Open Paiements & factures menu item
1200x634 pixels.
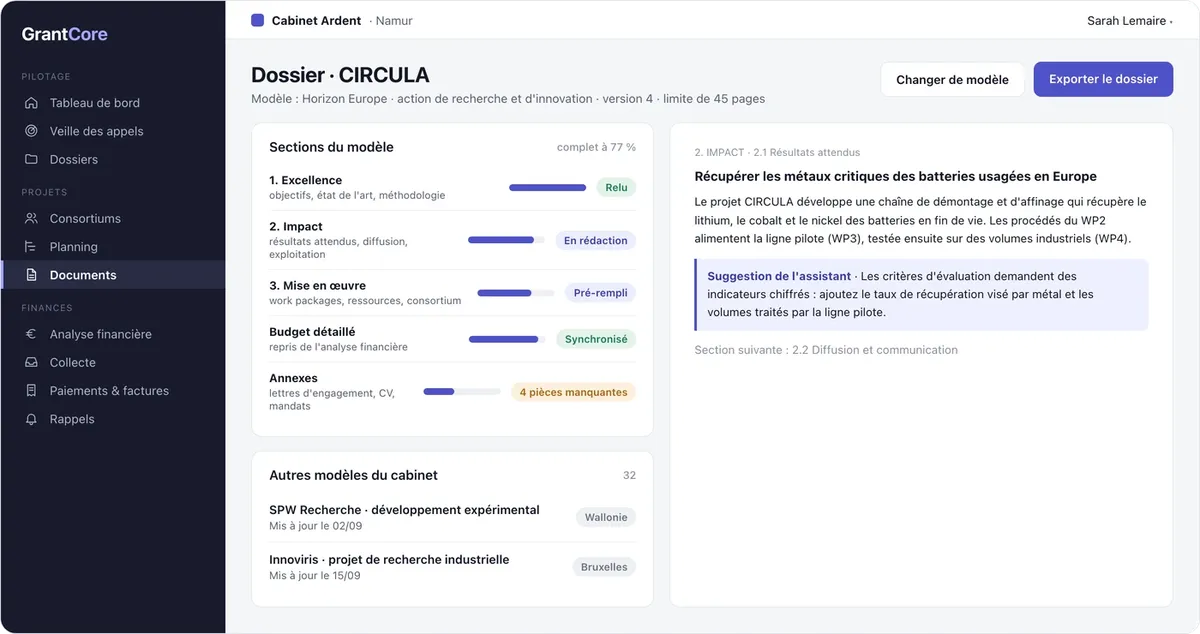pos(112,391)
